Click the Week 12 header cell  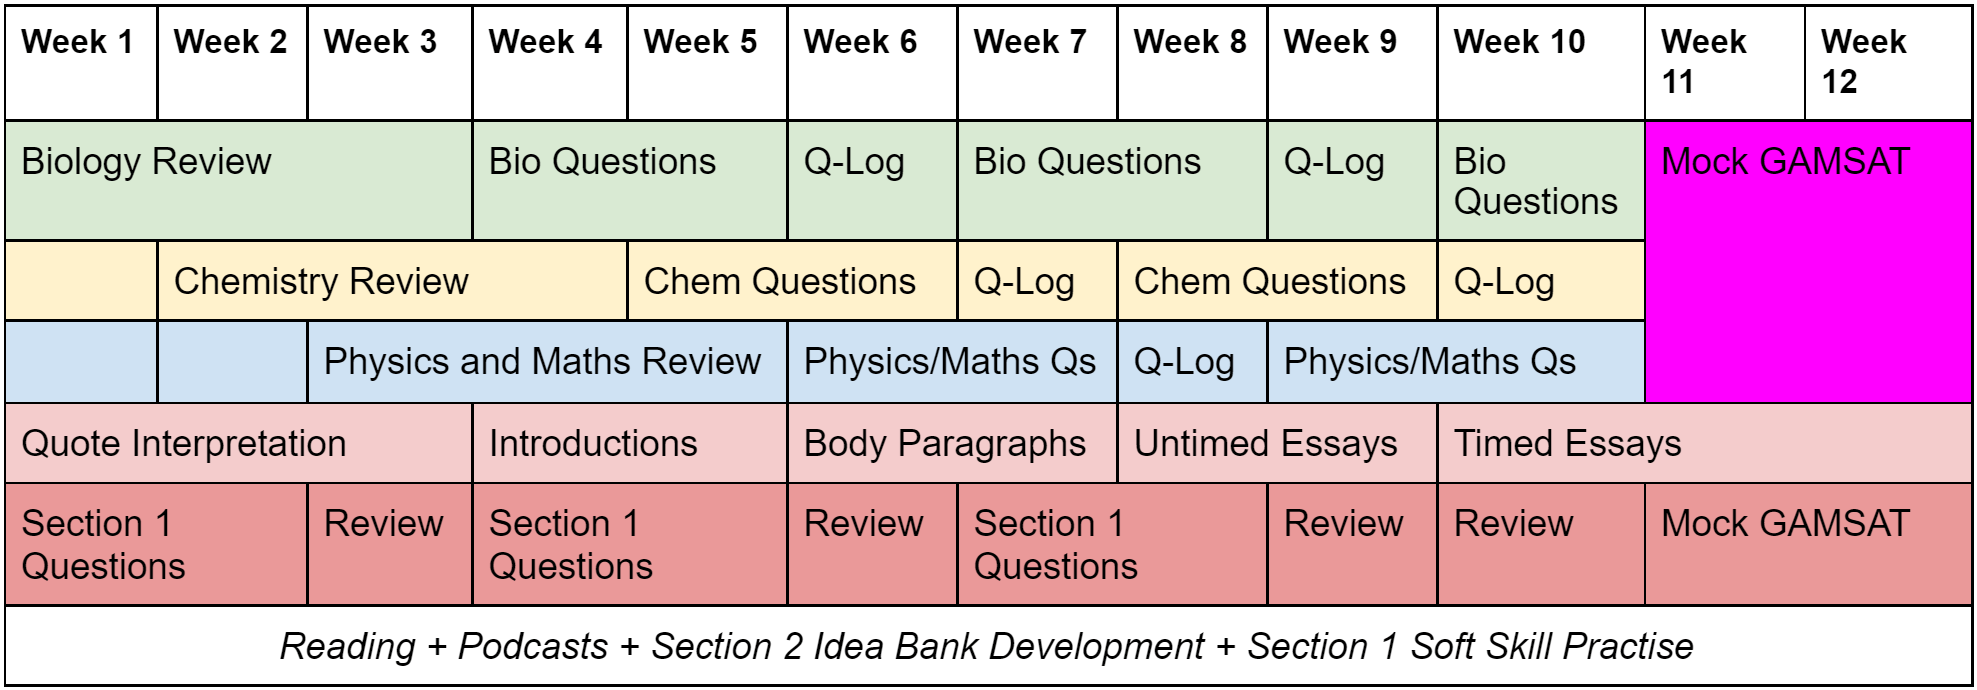pyautogui.click(x=1889, y=63)
